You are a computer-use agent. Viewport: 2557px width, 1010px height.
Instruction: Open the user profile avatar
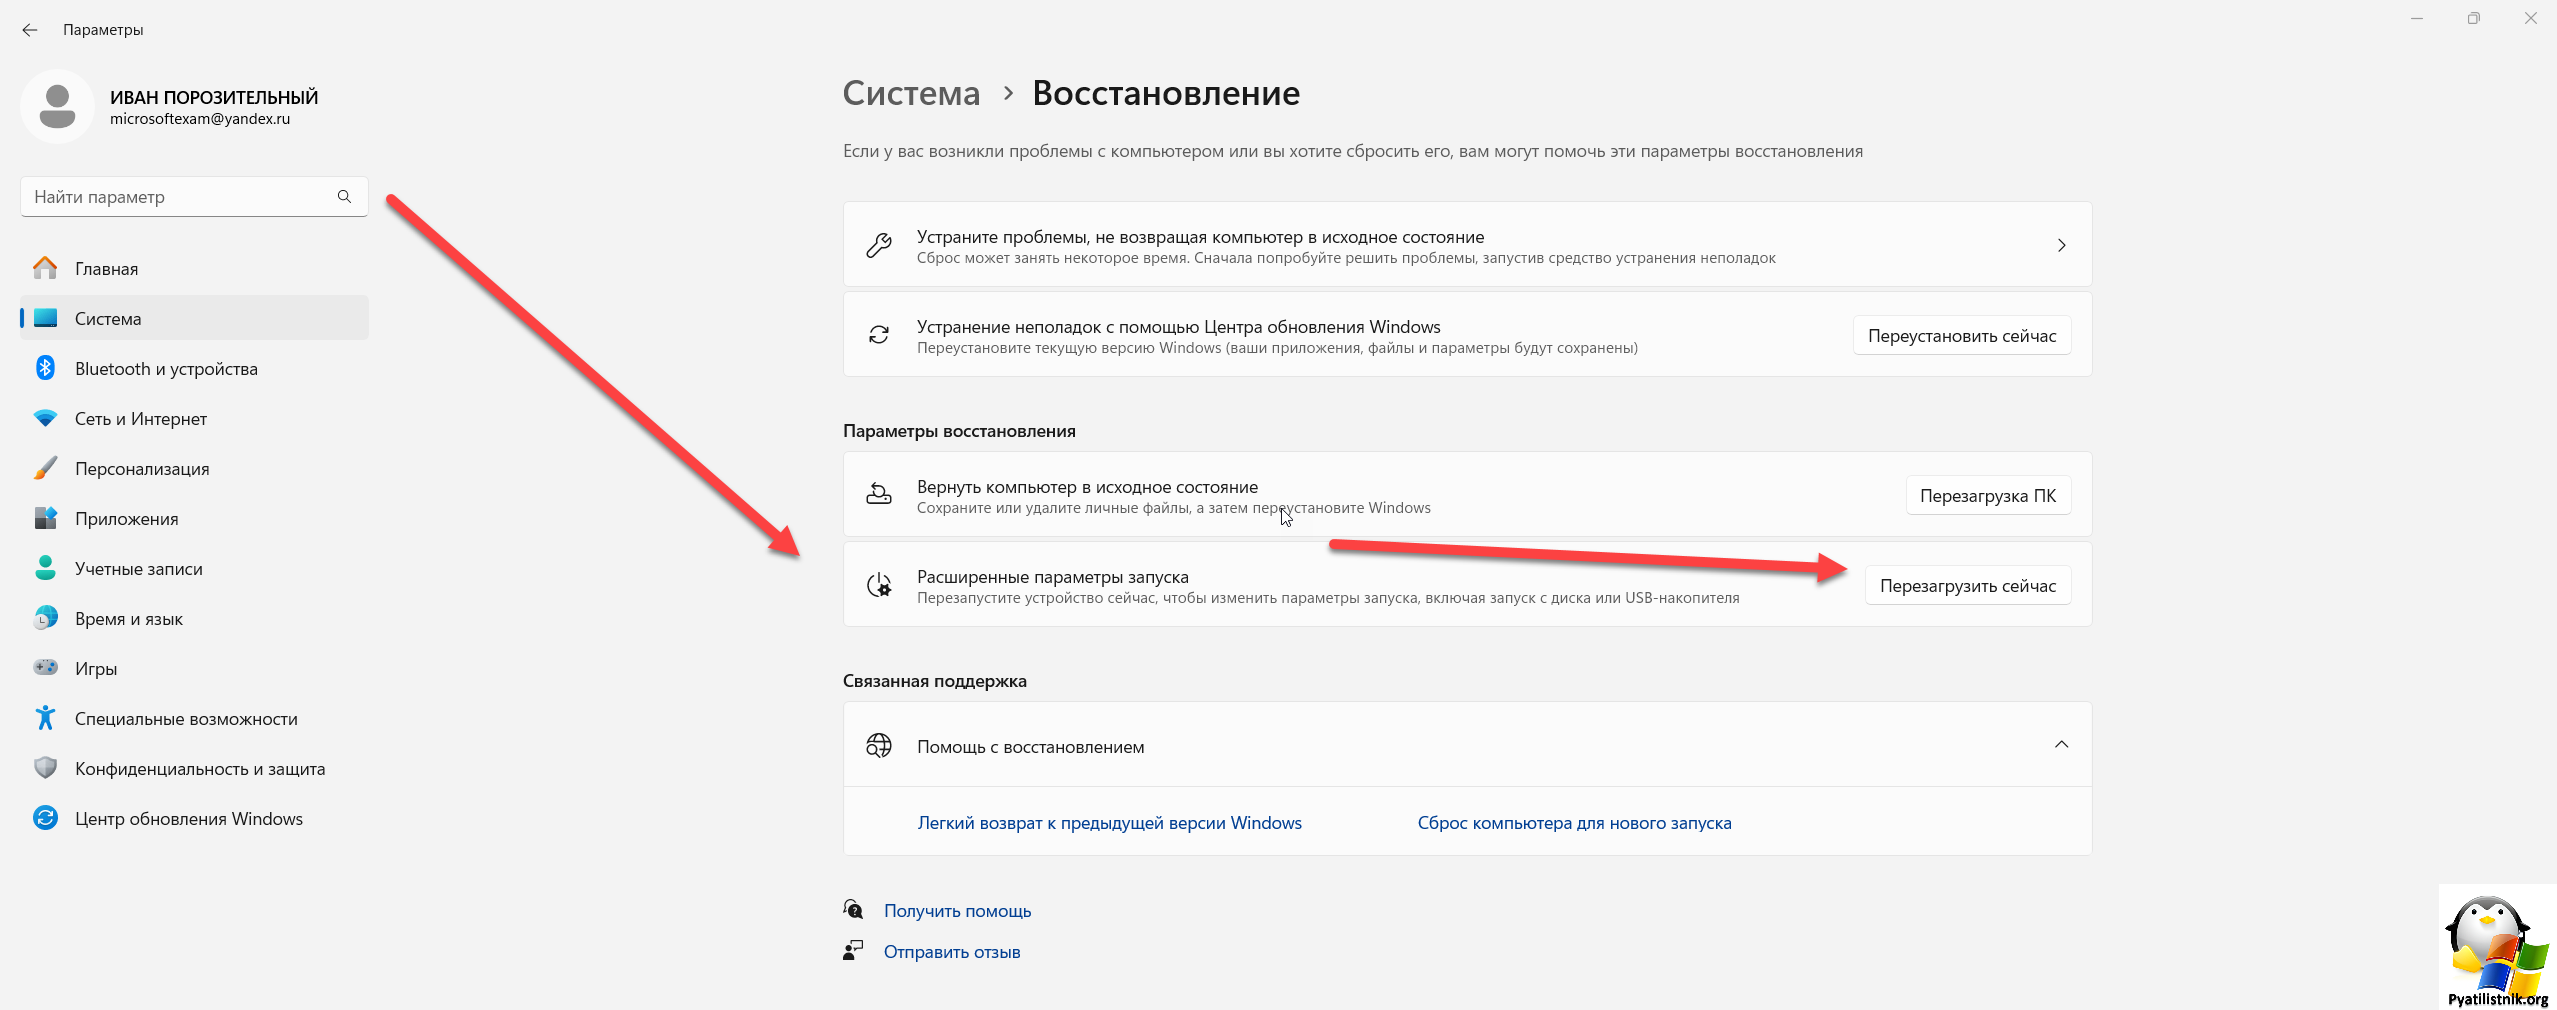click(57, 106)
